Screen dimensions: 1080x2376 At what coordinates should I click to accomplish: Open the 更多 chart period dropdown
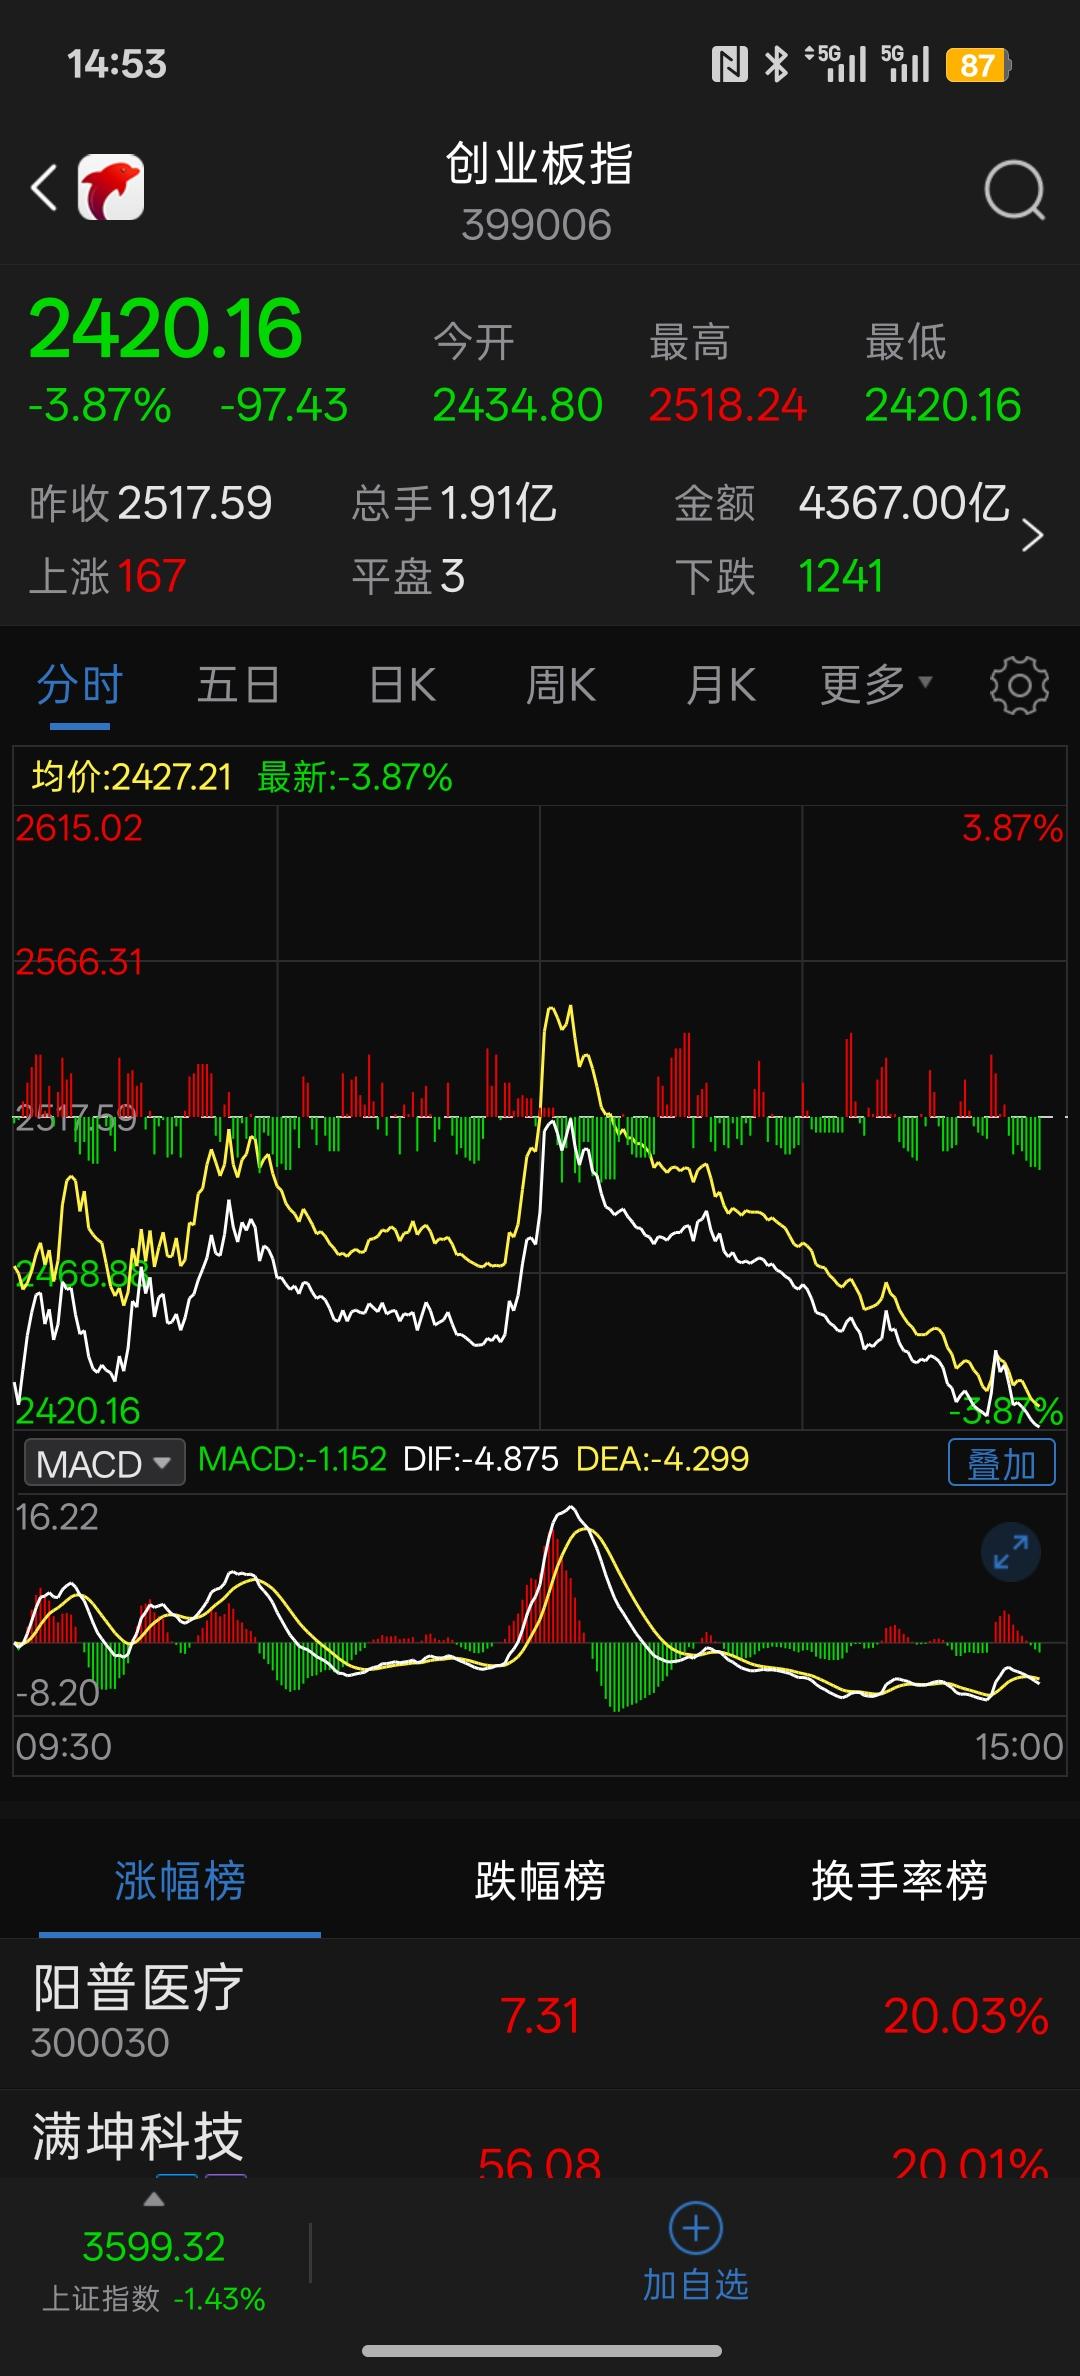tap(876, 685)
